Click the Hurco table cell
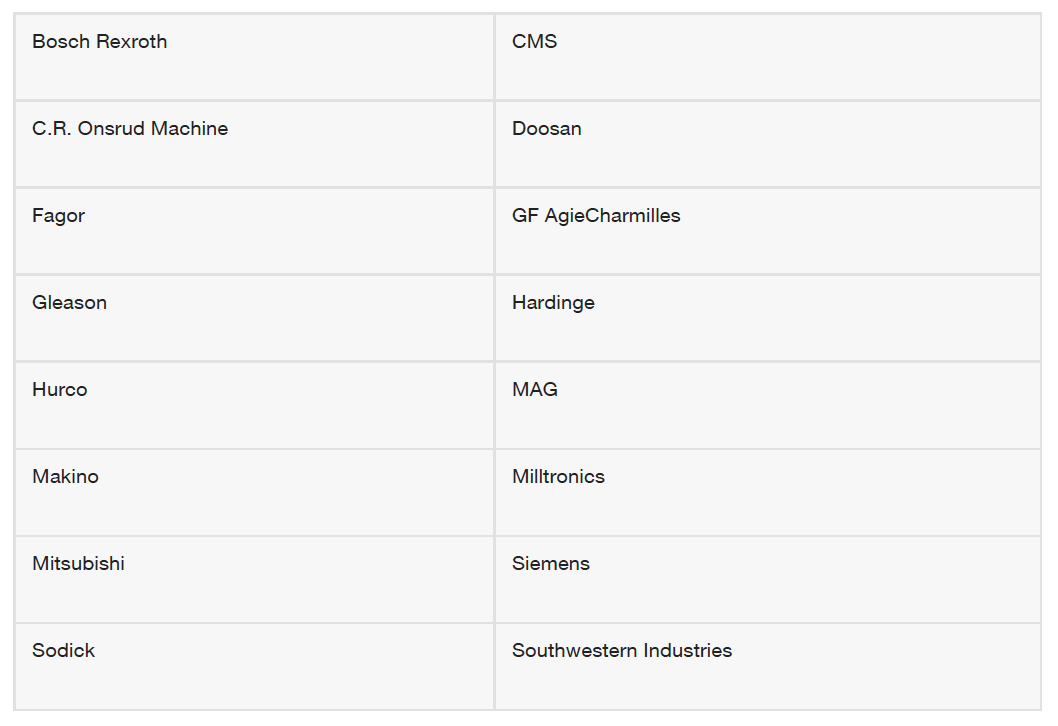 pos(254,406)
